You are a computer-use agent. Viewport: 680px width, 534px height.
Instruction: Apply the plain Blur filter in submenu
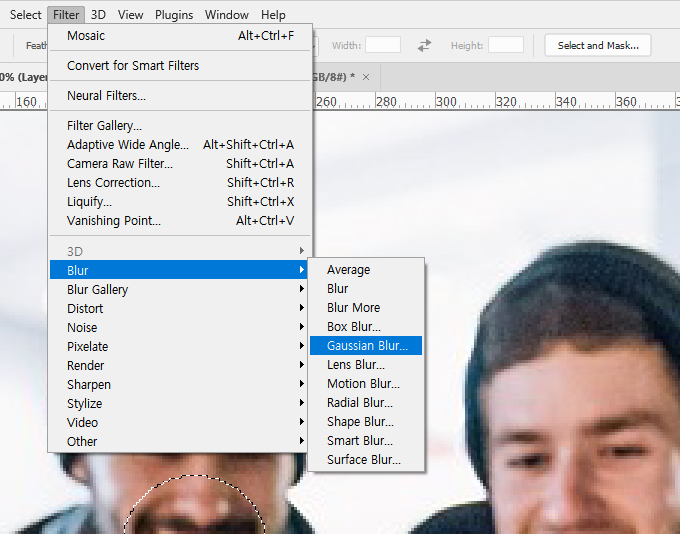(366, 288)
